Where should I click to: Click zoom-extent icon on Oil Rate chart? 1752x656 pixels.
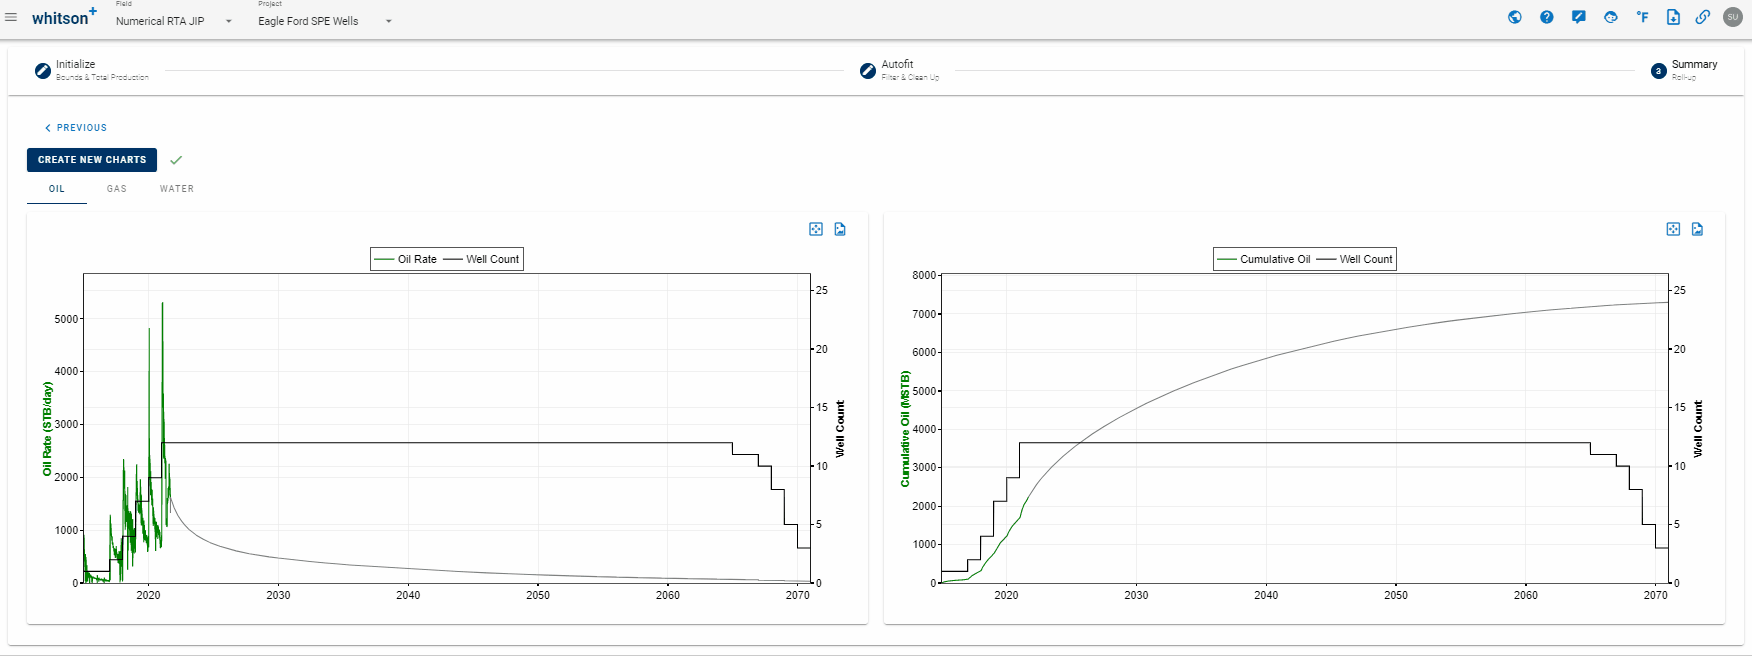pos(816,229)
